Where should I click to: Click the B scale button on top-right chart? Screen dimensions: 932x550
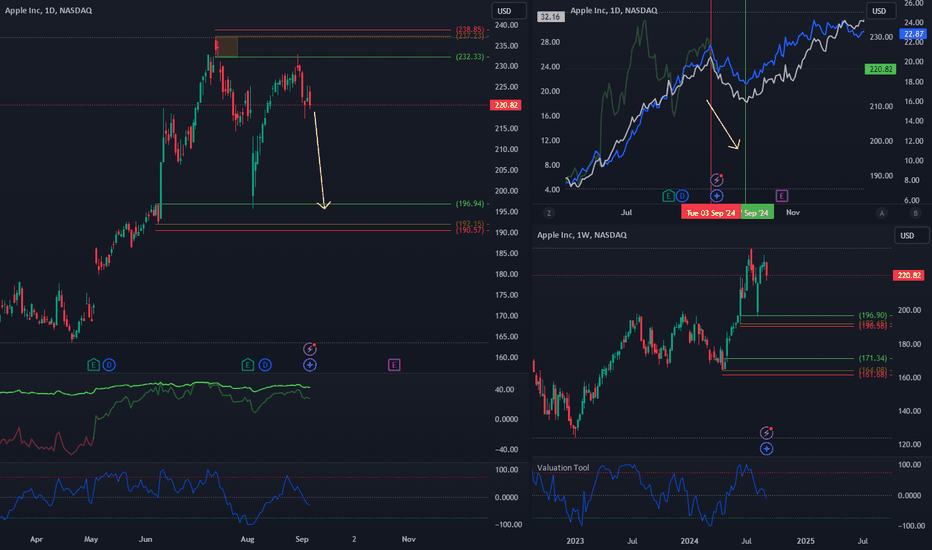click(x=915, y=213)
